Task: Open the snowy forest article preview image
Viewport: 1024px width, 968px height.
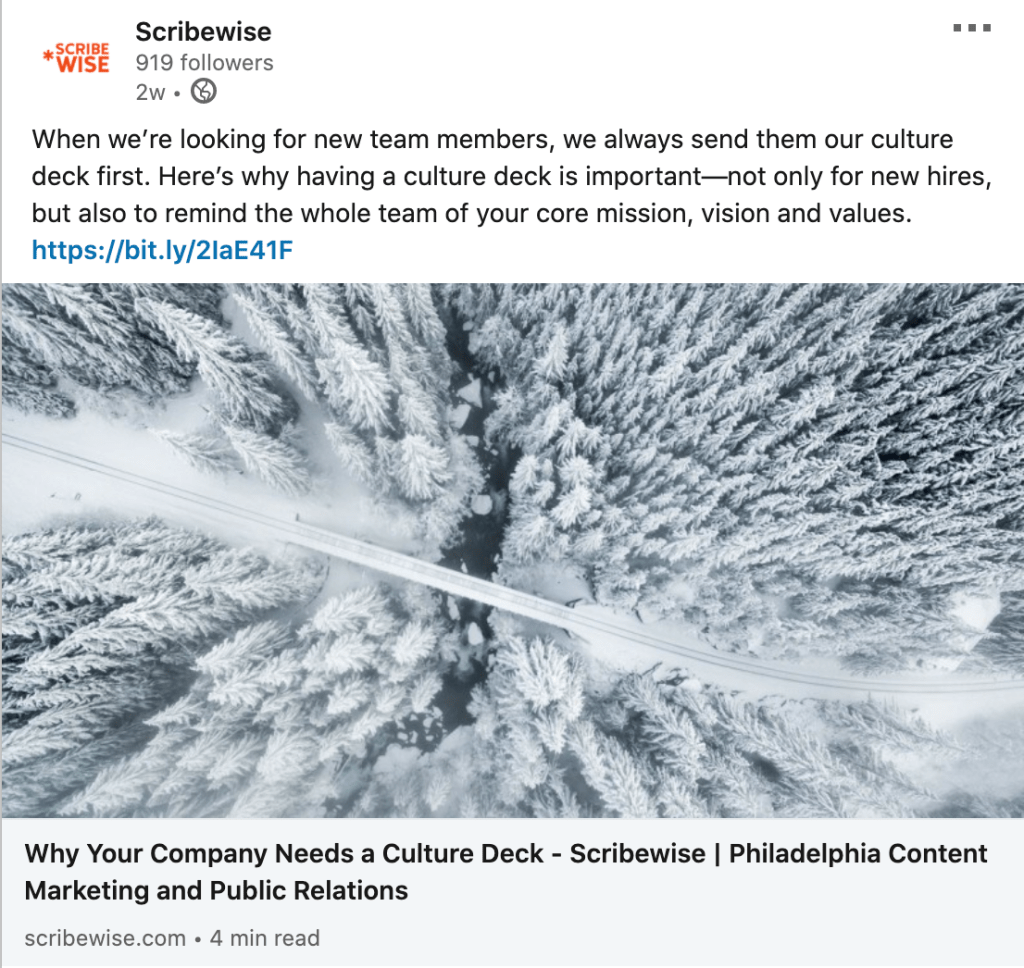Action: [x=513, y=550]
